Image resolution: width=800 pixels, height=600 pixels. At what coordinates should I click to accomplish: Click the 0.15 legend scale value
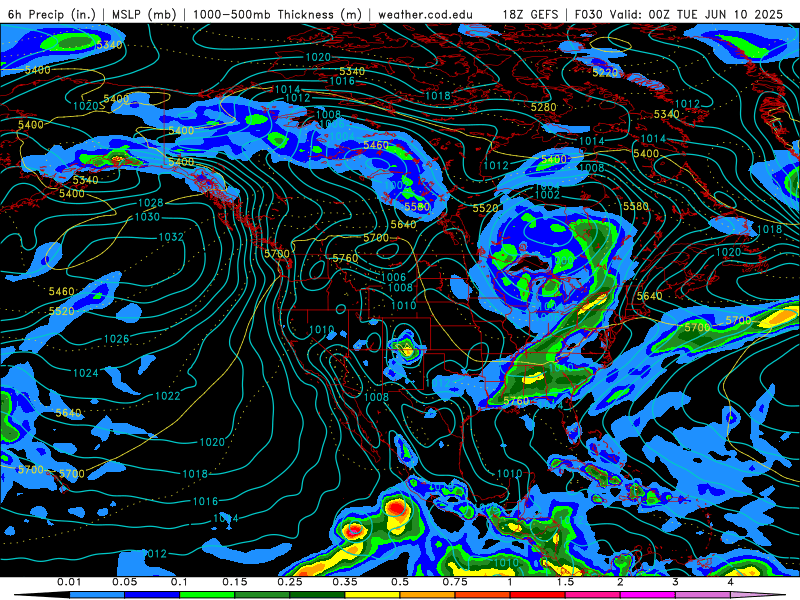[235, 582]
